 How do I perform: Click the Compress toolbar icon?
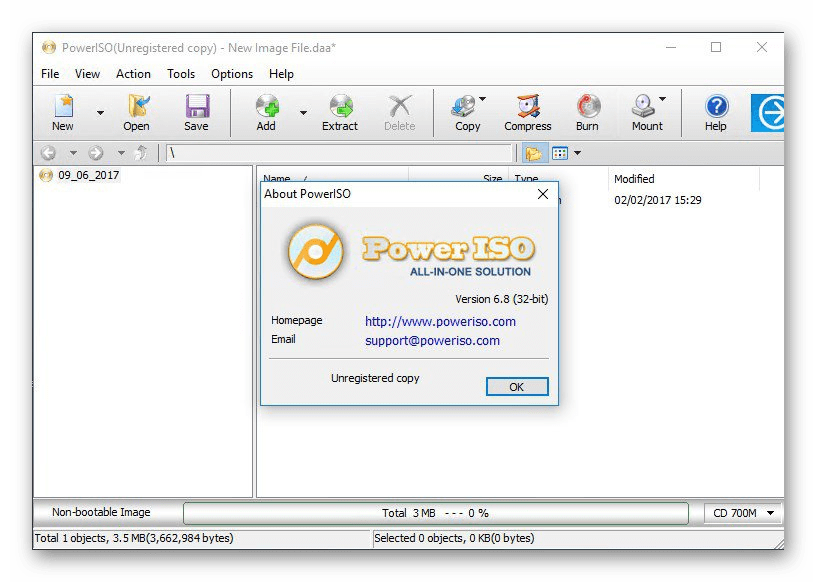(x=528, y=106)
